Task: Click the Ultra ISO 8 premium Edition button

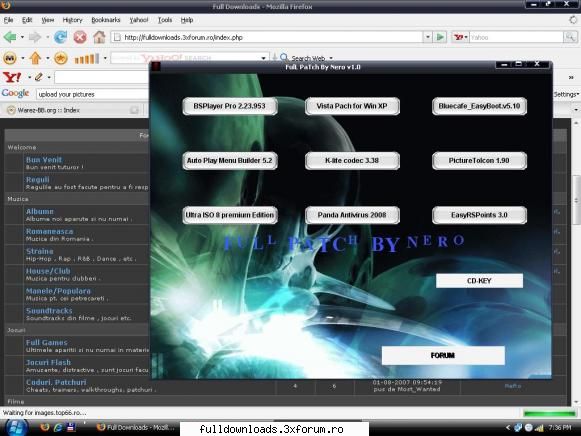Action: point(230,215)
